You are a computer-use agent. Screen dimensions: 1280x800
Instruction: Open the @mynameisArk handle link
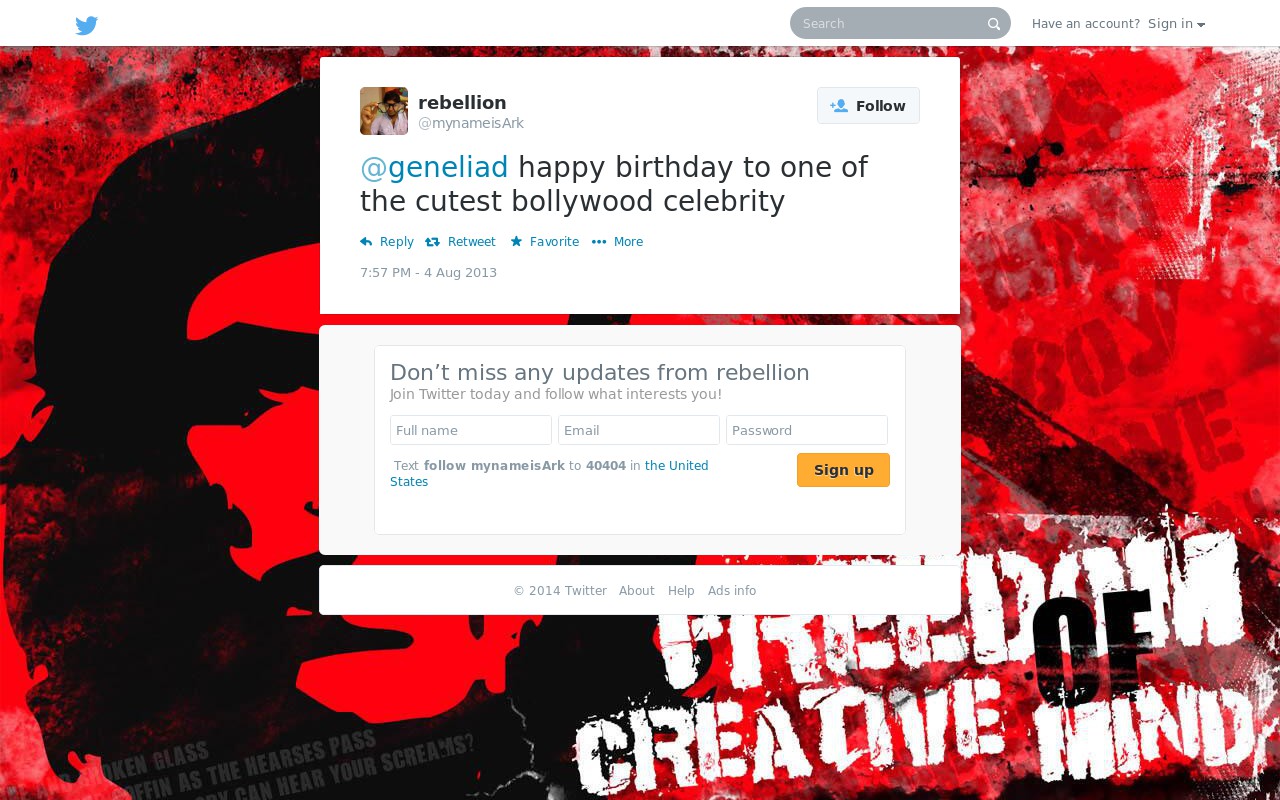point(471,123)
